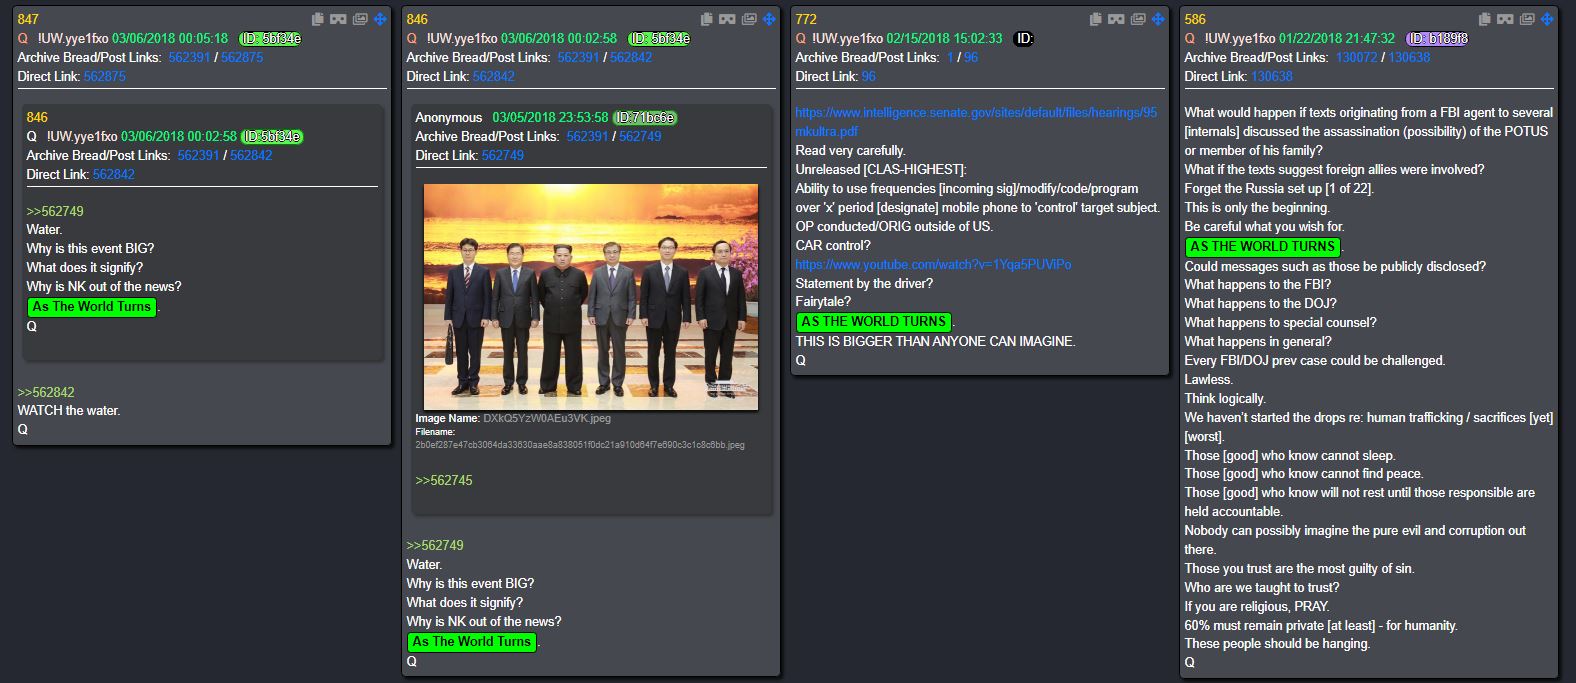Click the blue move arrows on post 846
This screenshot has height=683, width=1576.
point(769,19)
